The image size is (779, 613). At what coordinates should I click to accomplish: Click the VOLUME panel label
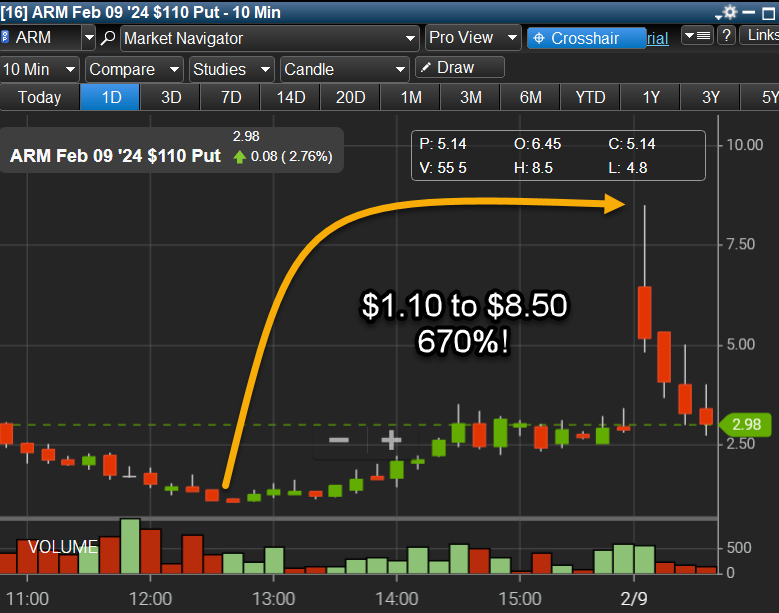pos(63,547)
